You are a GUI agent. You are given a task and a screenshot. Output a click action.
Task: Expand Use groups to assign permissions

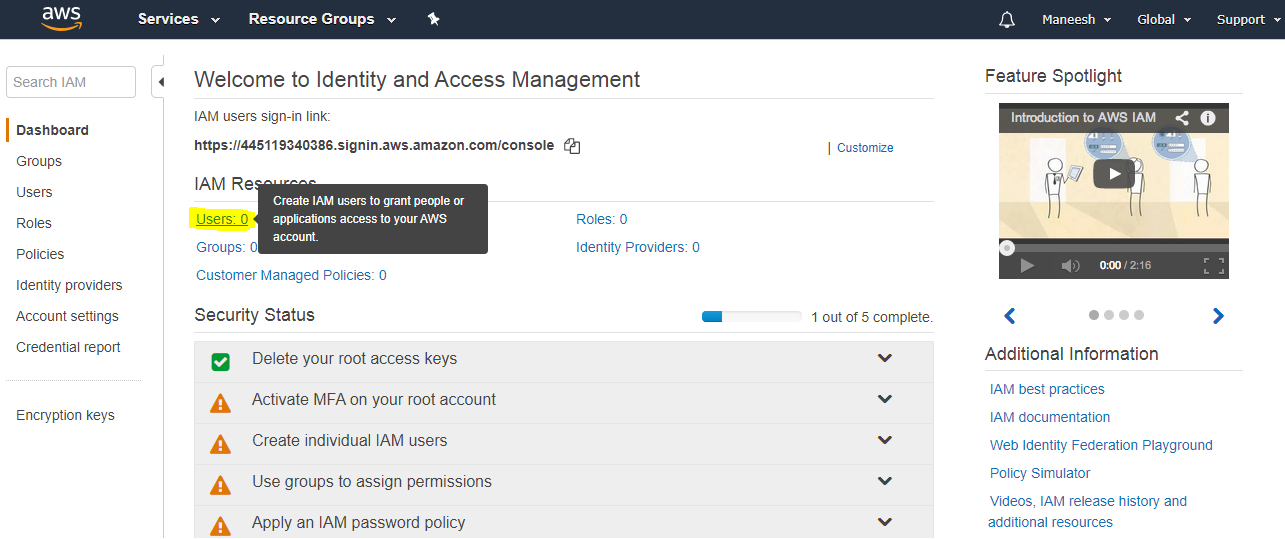[885, 481]
